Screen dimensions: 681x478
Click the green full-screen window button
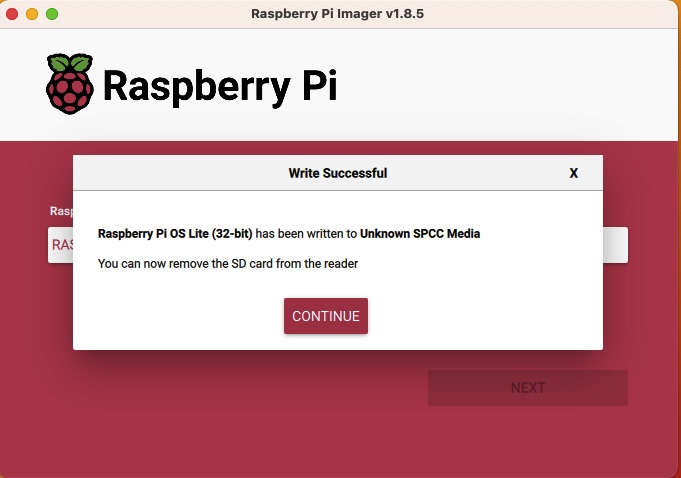pos(52,14)
